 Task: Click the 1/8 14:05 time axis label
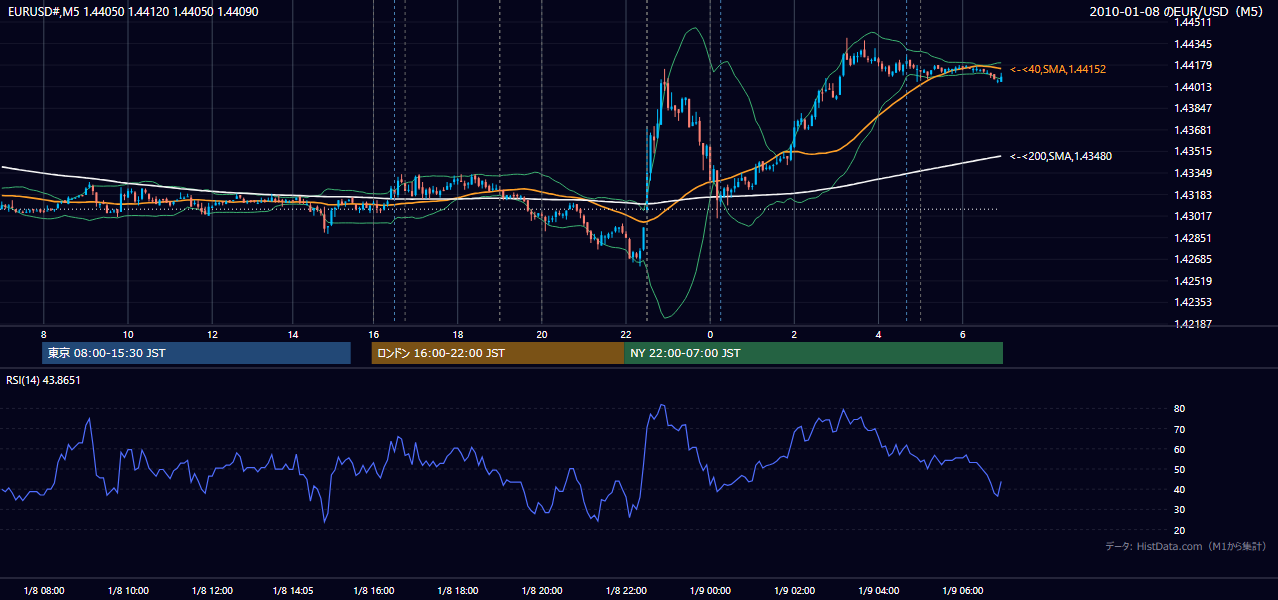pyautogui.click(x=293, y=590)
